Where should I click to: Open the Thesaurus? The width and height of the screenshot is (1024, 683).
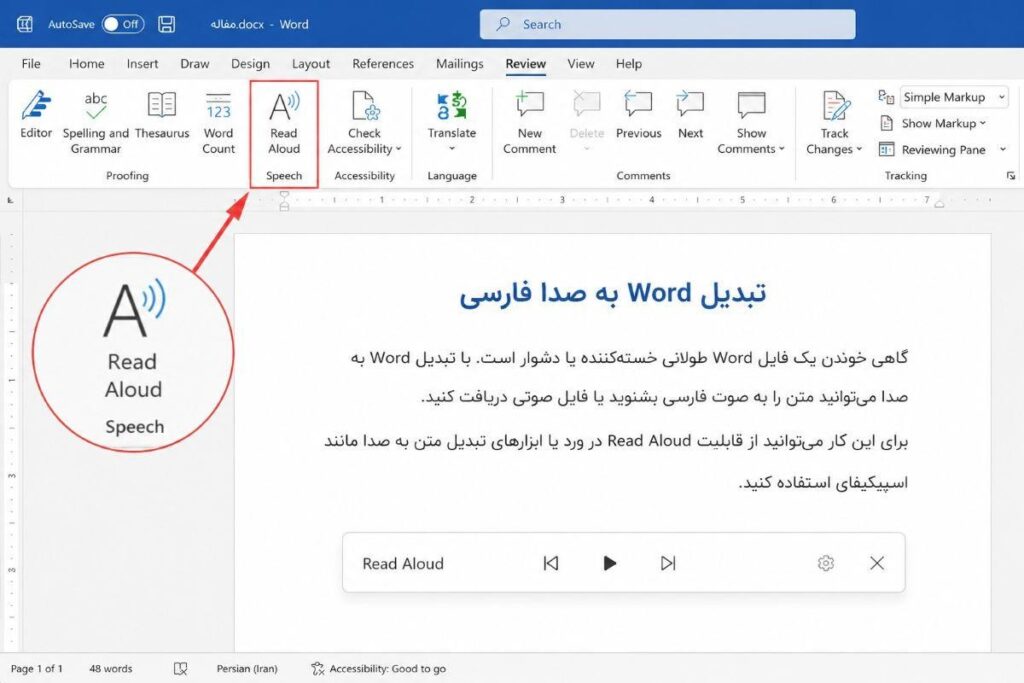(162, 116)
